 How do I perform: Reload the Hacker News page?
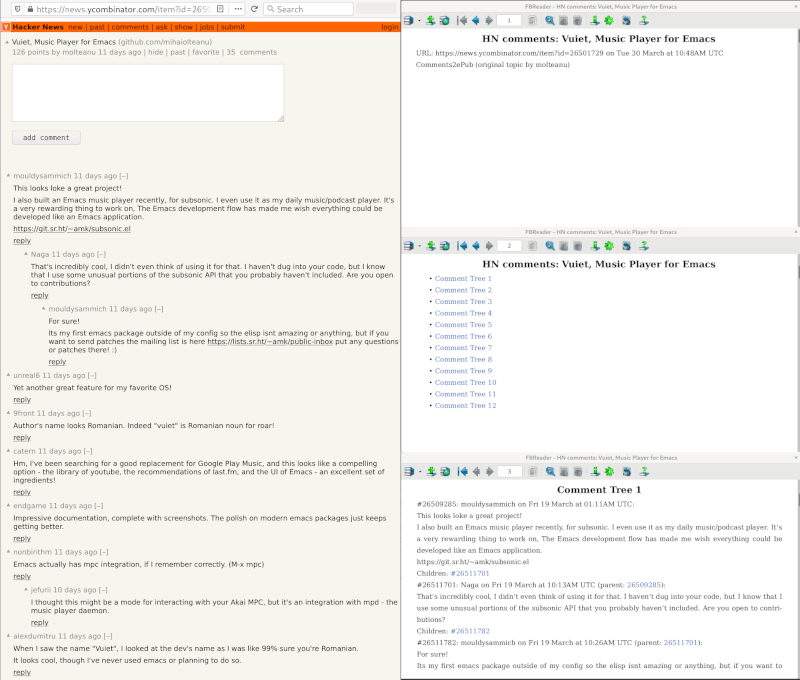pos(254,9)
